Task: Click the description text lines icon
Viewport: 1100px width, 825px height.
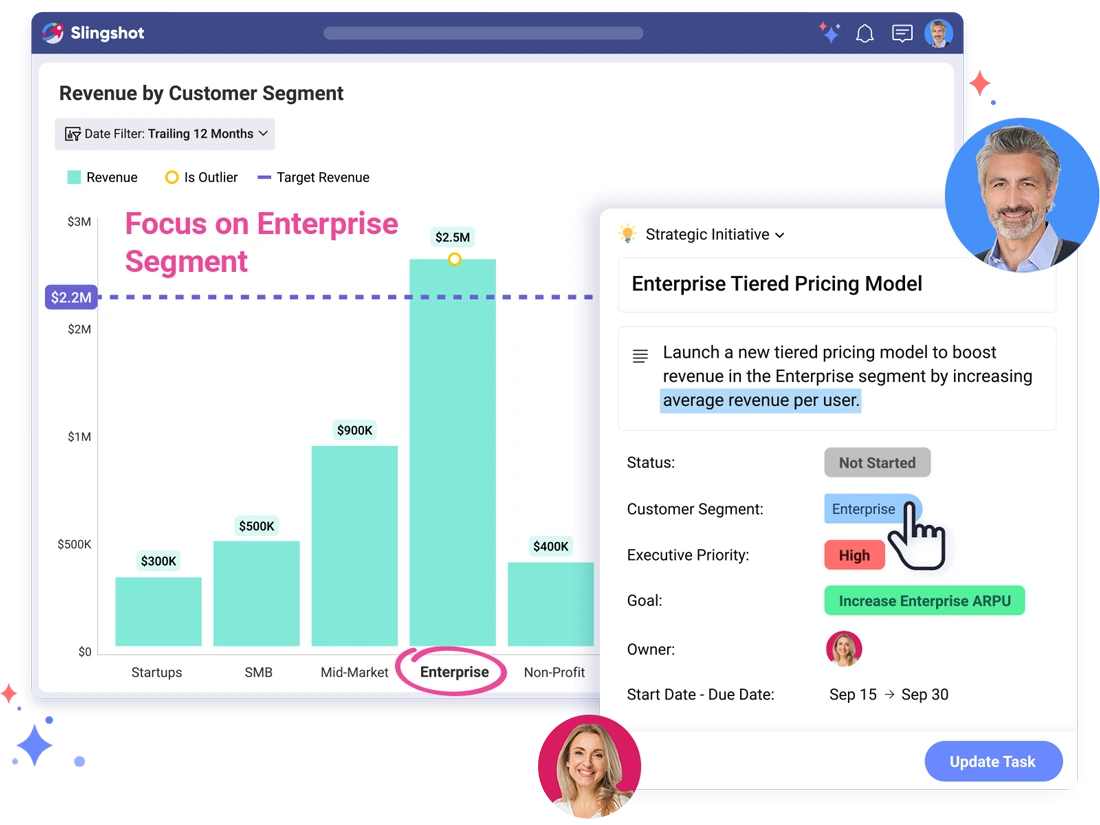Action: pyautogui.click(x=640, y=356)
